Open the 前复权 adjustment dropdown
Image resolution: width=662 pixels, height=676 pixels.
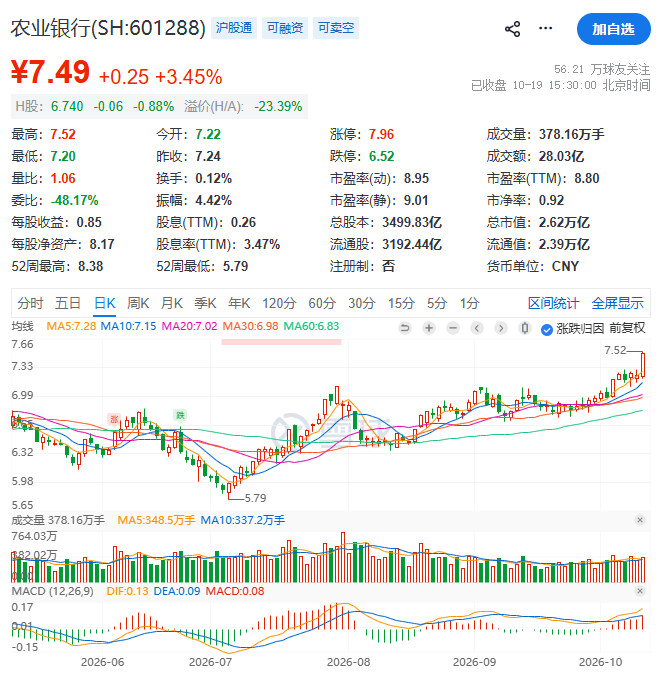(627, 328)
